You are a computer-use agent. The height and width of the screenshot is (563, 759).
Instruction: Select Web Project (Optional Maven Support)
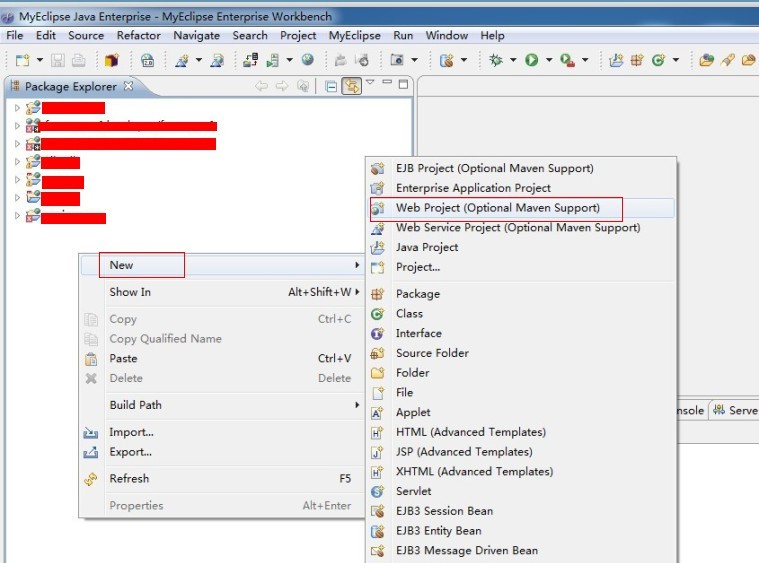[x=521, y=208]
